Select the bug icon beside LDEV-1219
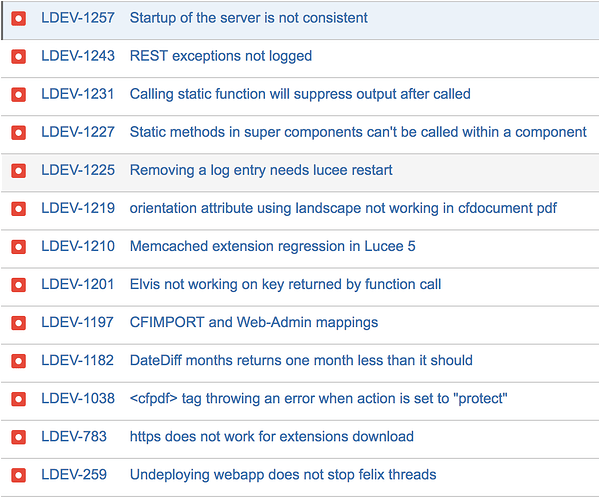The height and width of the screenshot is (500, 599). click(x=18, y=209)
